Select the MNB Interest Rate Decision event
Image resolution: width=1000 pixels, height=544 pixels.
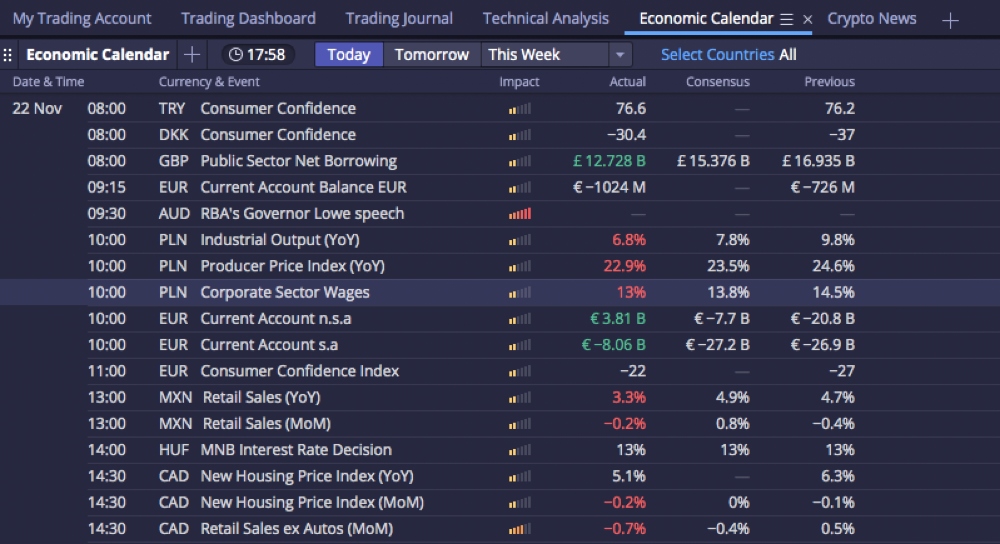point(296,450)
